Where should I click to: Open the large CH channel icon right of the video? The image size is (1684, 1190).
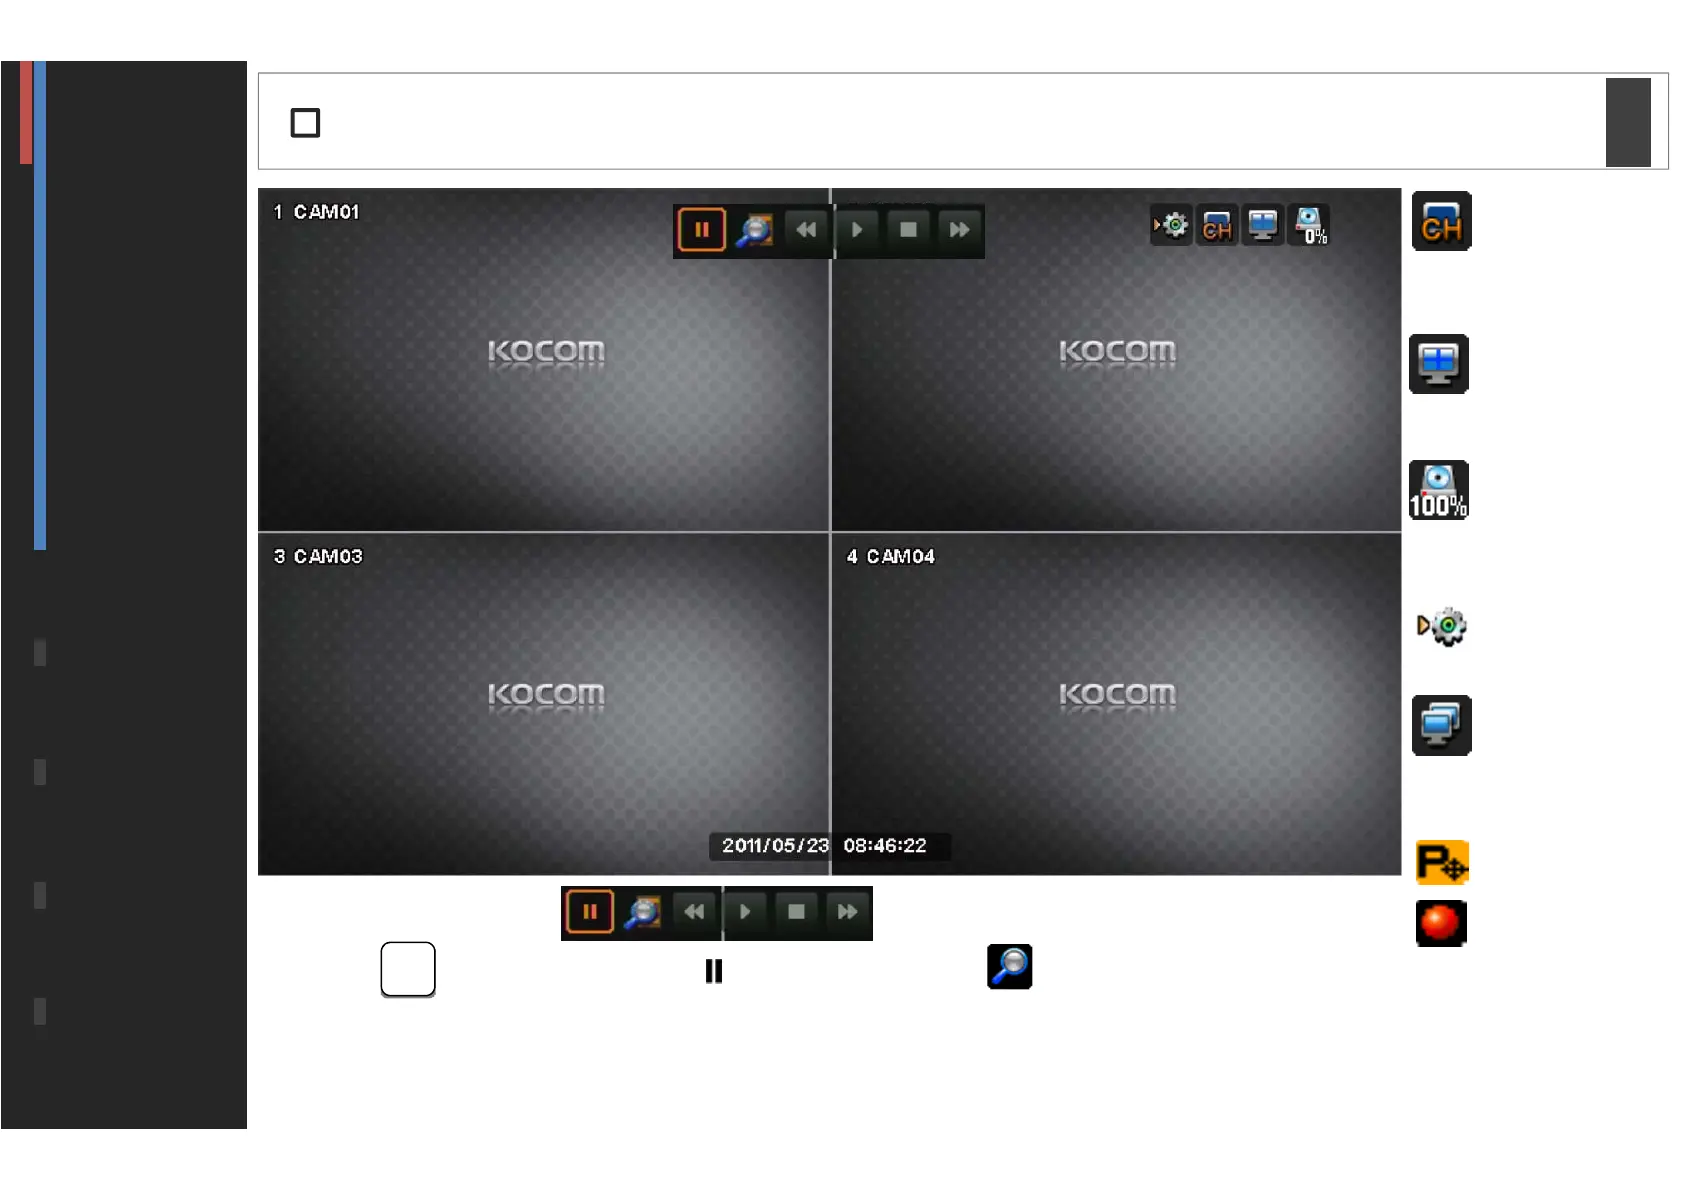pos(1441,221)
